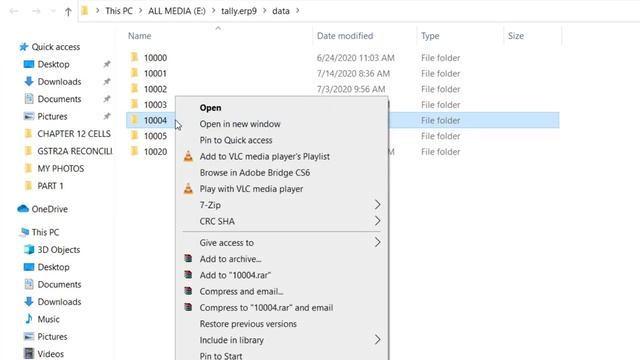Open PART 1 folder in sidebar
Image resolution: width=640 pixels, height=360 pixels.
[x=50, y=186]
